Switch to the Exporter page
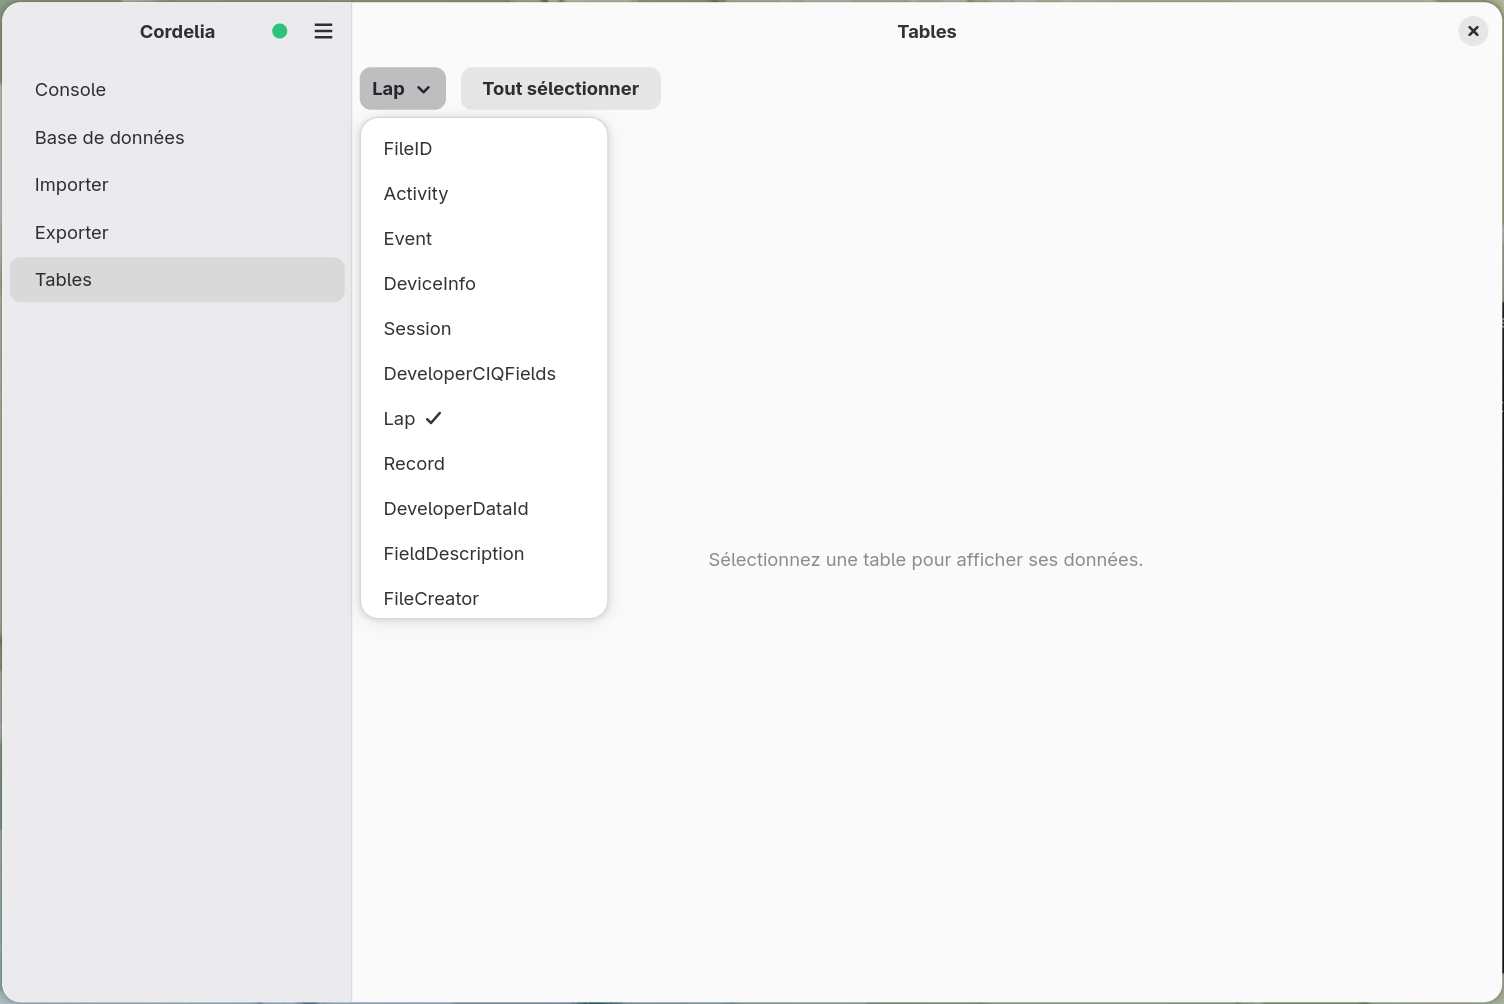Screen dimensions: 1504x1004 coord(177,233)
